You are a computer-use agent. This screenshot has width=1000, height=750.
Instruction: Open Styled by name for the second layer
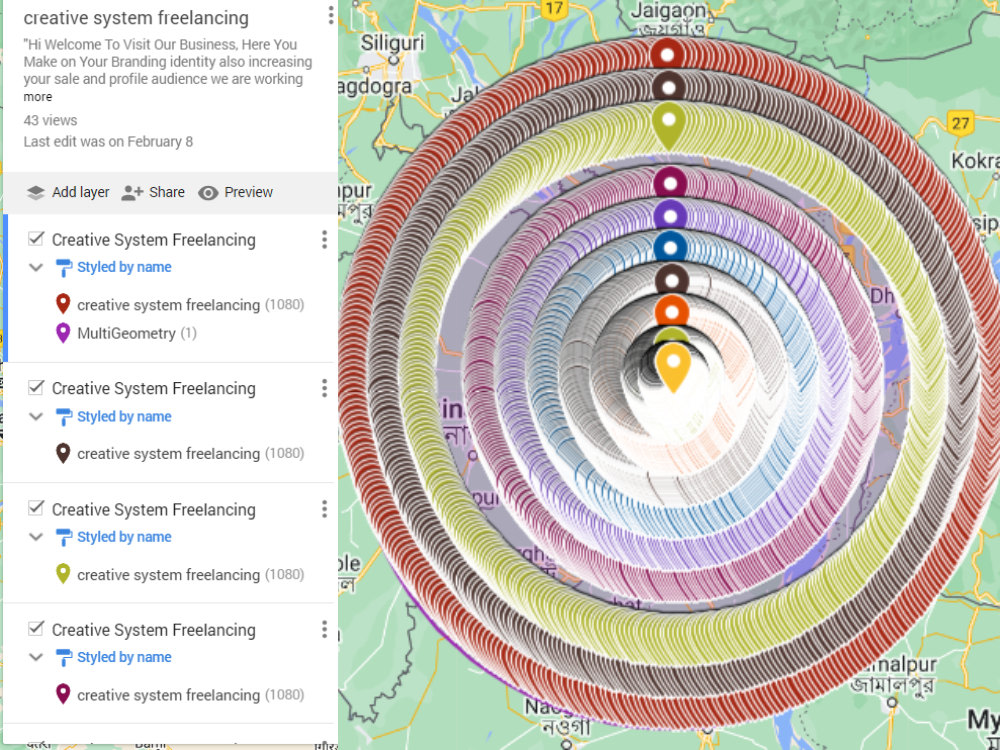pos(124,417)
